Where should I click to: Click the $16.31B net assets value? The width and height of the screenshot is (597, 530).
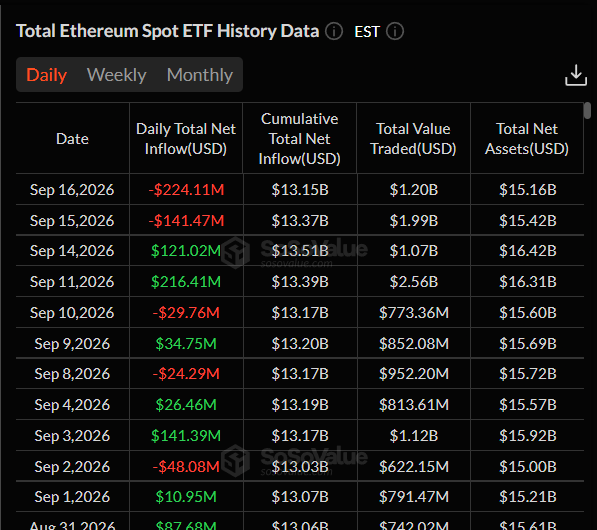[x=528, y=282]
